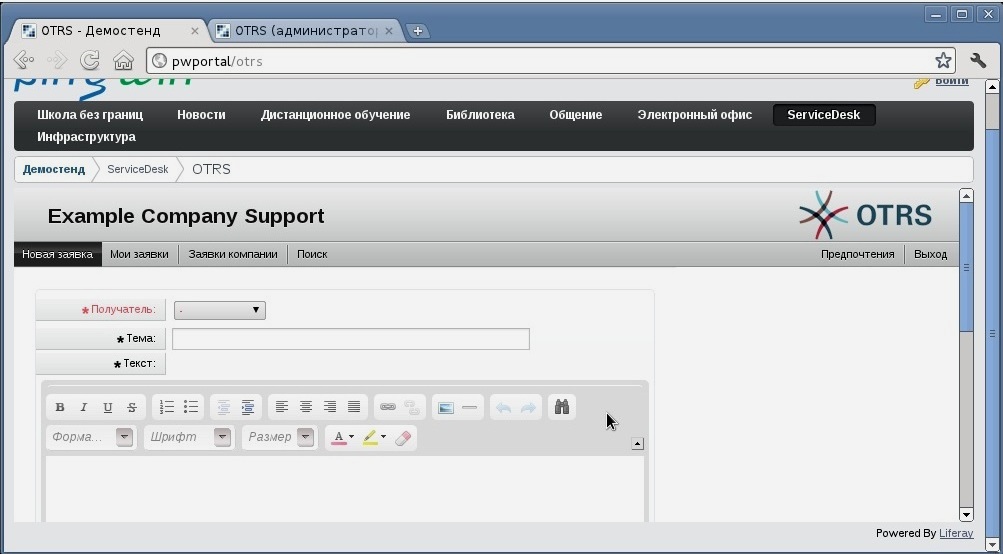Image resolution: width=1003 pixels, height=554 pixels.
Task: Open the Библиотека menu item
Action: coord(480,115)
